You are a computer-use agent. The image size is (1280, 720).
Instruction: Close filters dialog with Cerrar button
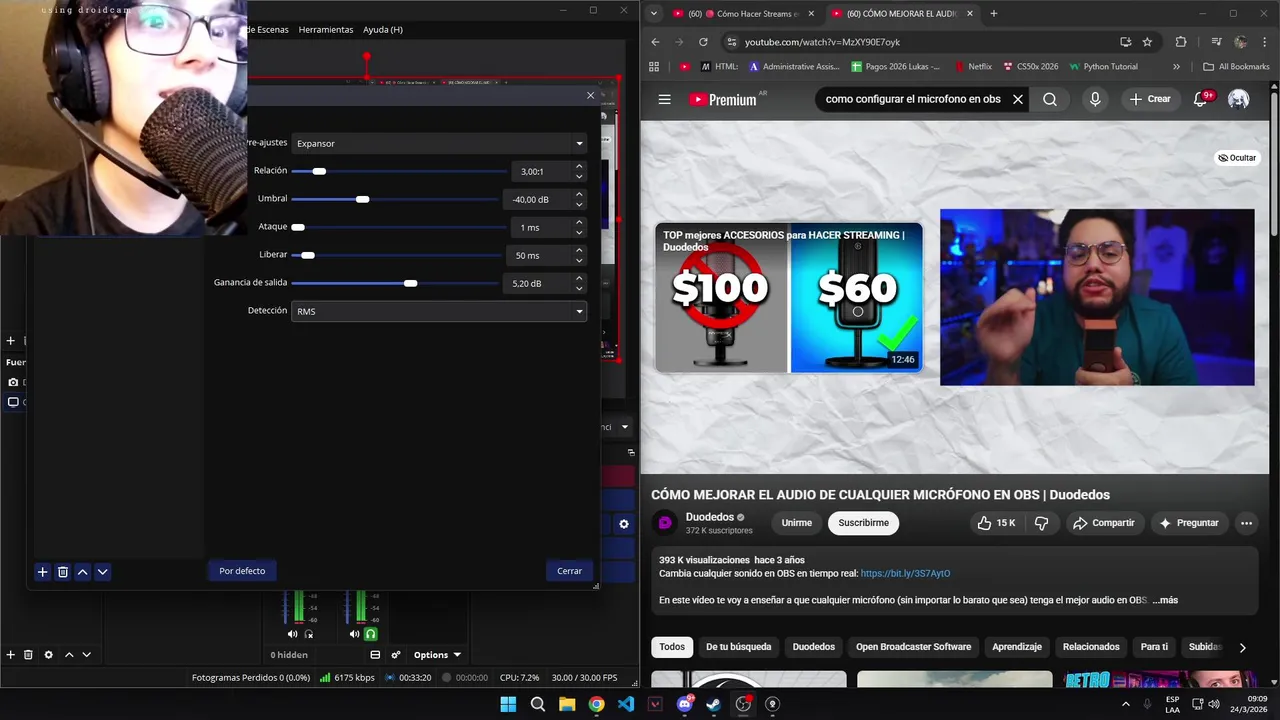569,571
